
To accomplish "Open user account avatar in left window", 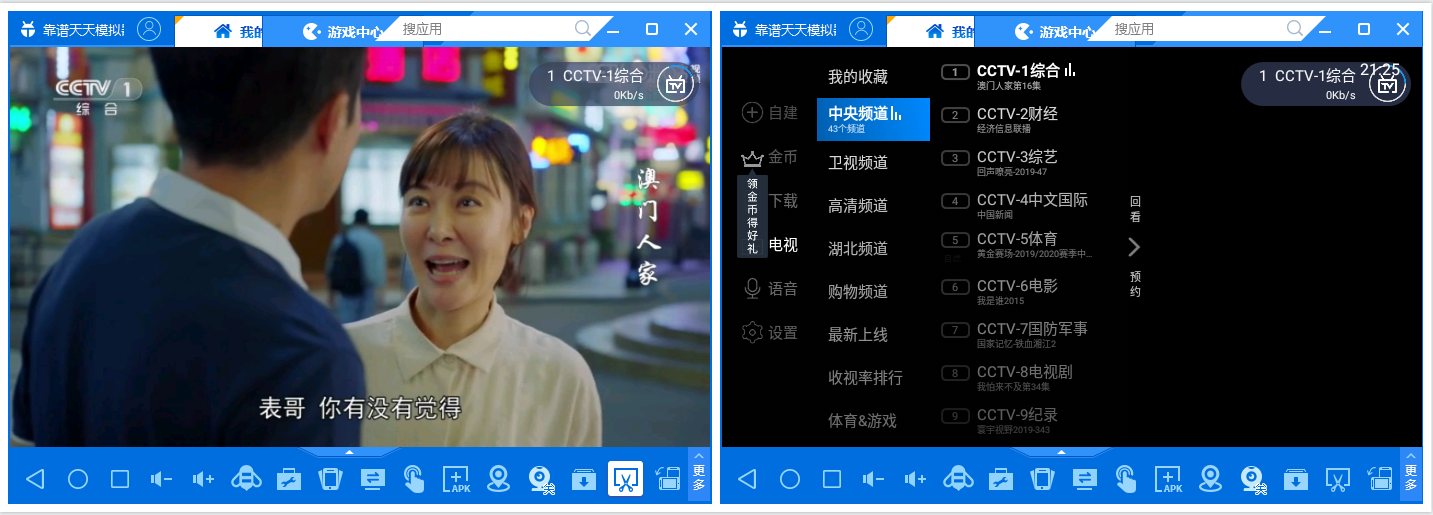I will [x=149, y=29].
